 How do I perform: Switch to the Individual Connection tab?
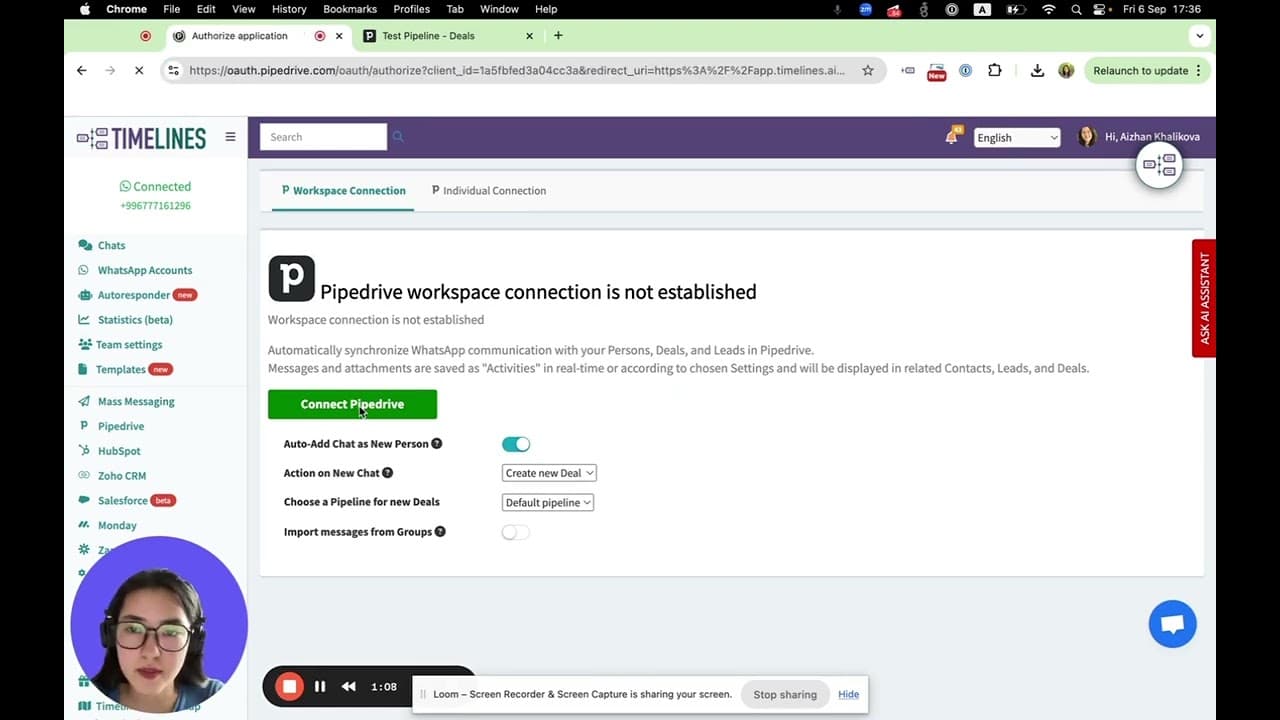(489, 191)
